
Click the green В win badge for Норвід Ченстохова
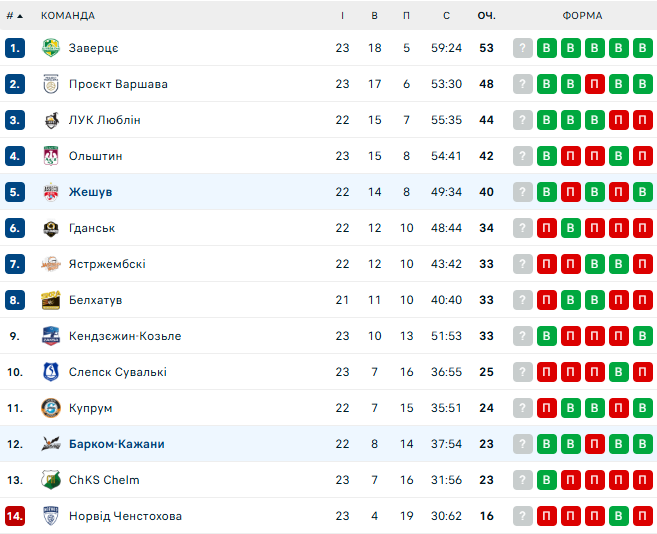618,516
